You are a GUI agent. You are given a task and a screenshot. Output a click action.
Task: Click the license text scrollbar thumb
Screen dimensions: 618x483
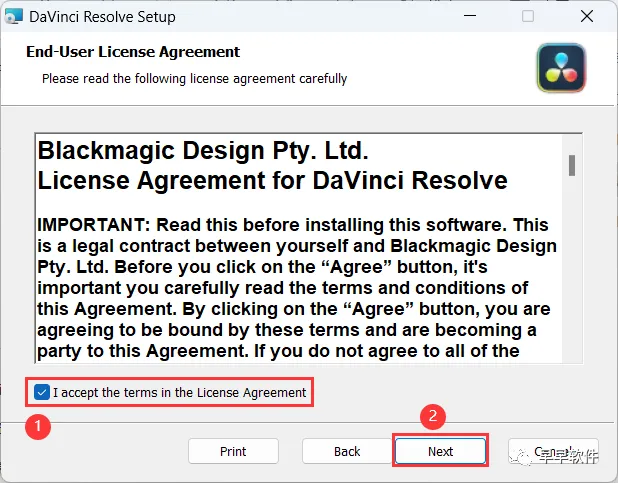572,165
